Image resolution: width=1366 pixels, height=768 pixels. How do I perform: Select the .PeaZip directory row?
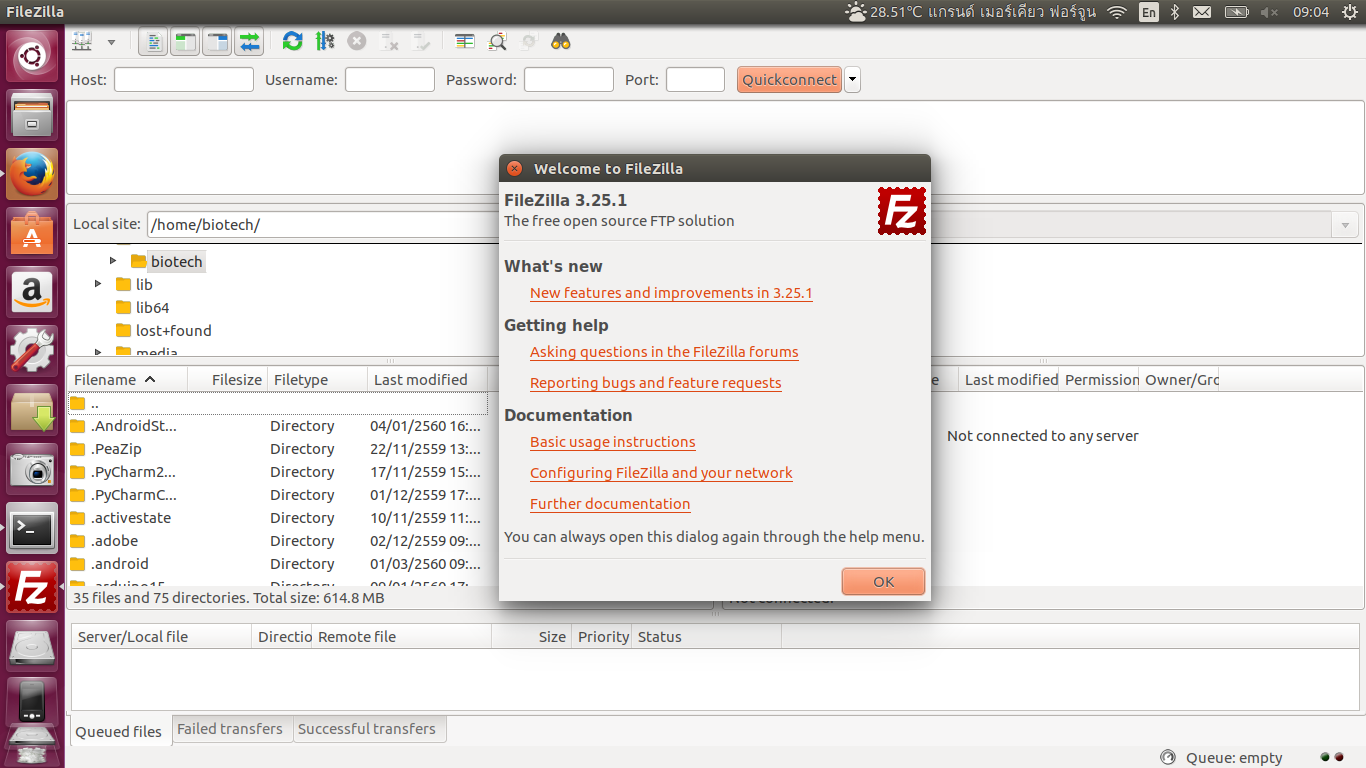pos(277,449)
